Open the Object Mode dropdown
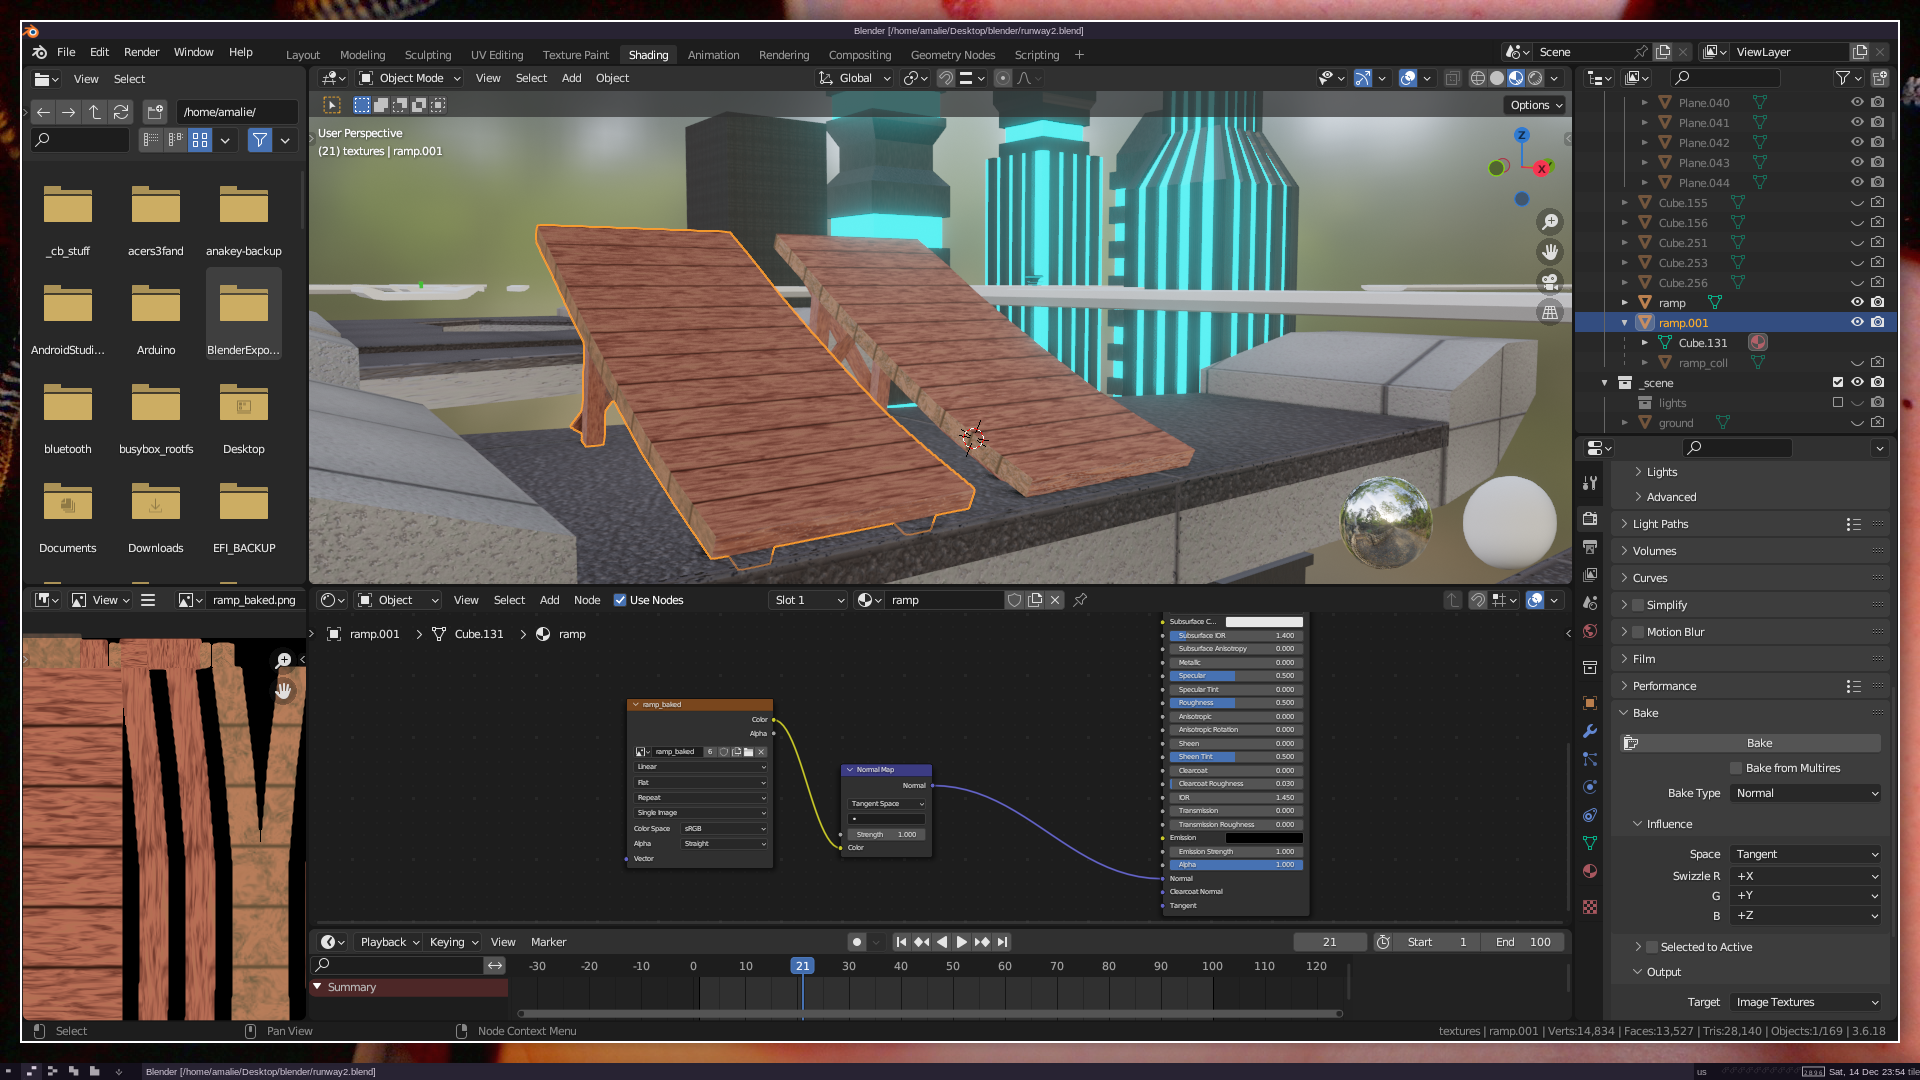 (410, 78)
